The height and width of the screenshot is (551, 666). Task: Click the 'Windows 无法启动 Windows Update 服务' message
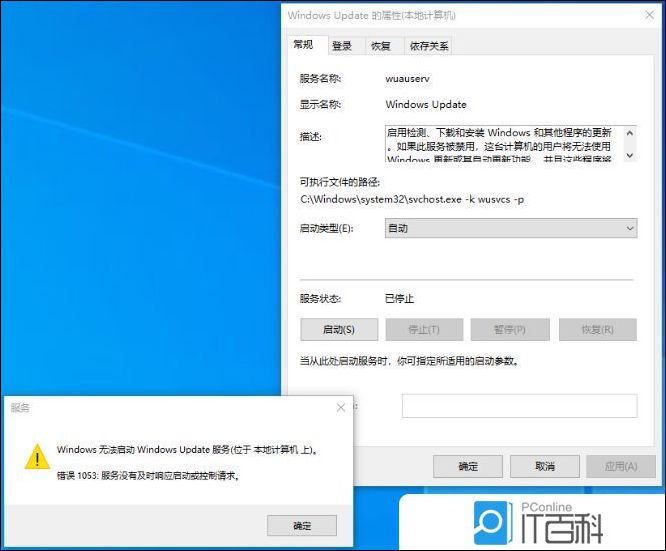(x=187, y=449)
